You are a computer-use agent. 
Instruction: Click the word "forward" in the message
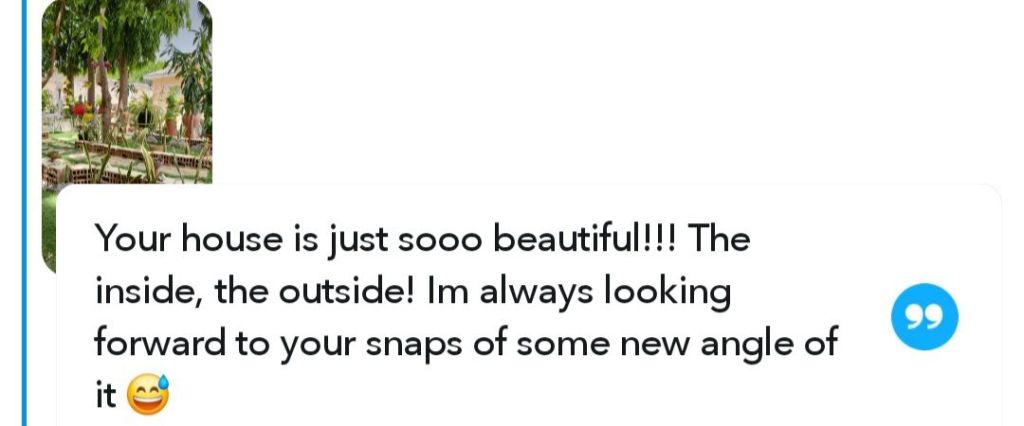point(160,344)
